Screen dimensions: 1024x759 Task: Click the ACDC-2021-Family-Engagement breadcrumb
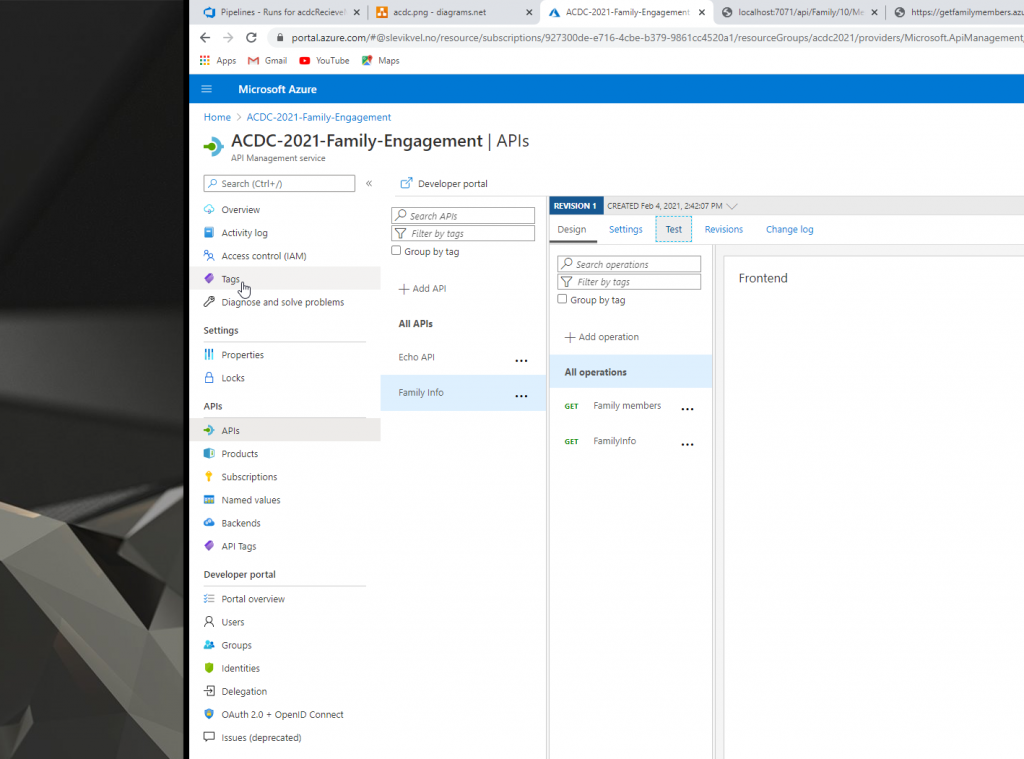pos(319,117)
